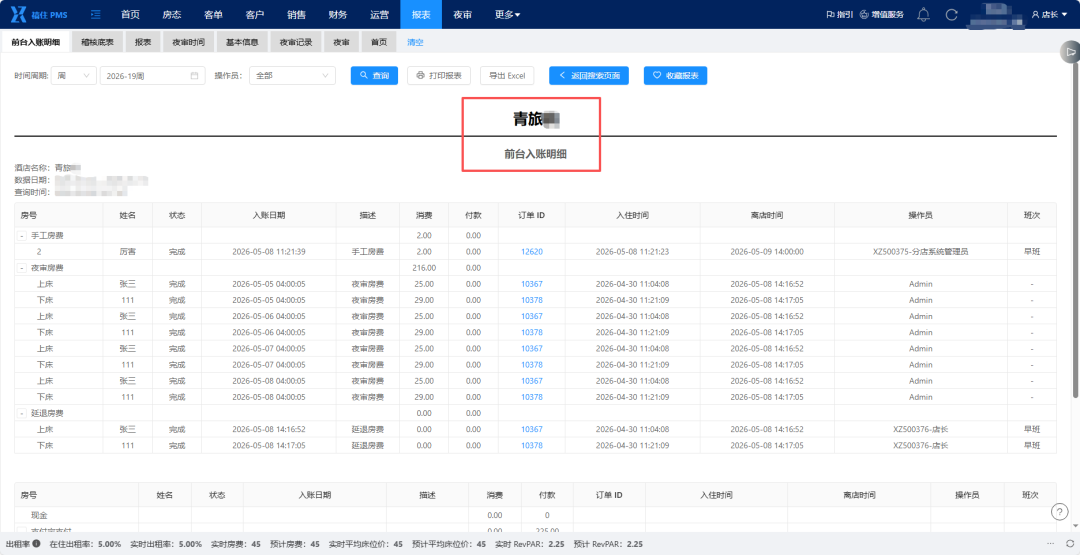The height and width of the screenshot is (555, 1080).
Task: Collapse the sidebar menu icon beside logo
Action: point(96,14)
